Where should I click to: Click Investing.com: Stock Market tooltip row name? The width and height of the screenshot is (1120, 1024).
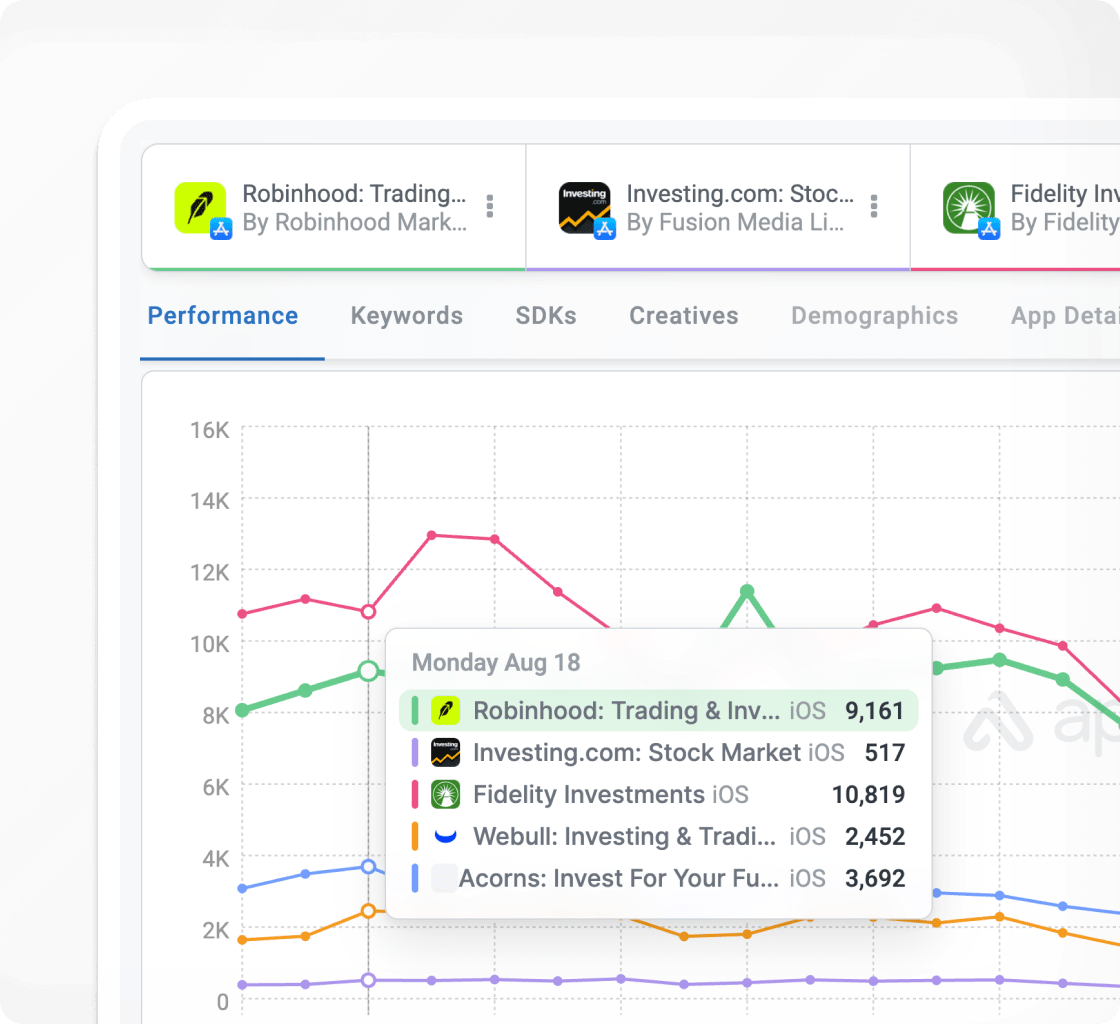tap(637, 753)
